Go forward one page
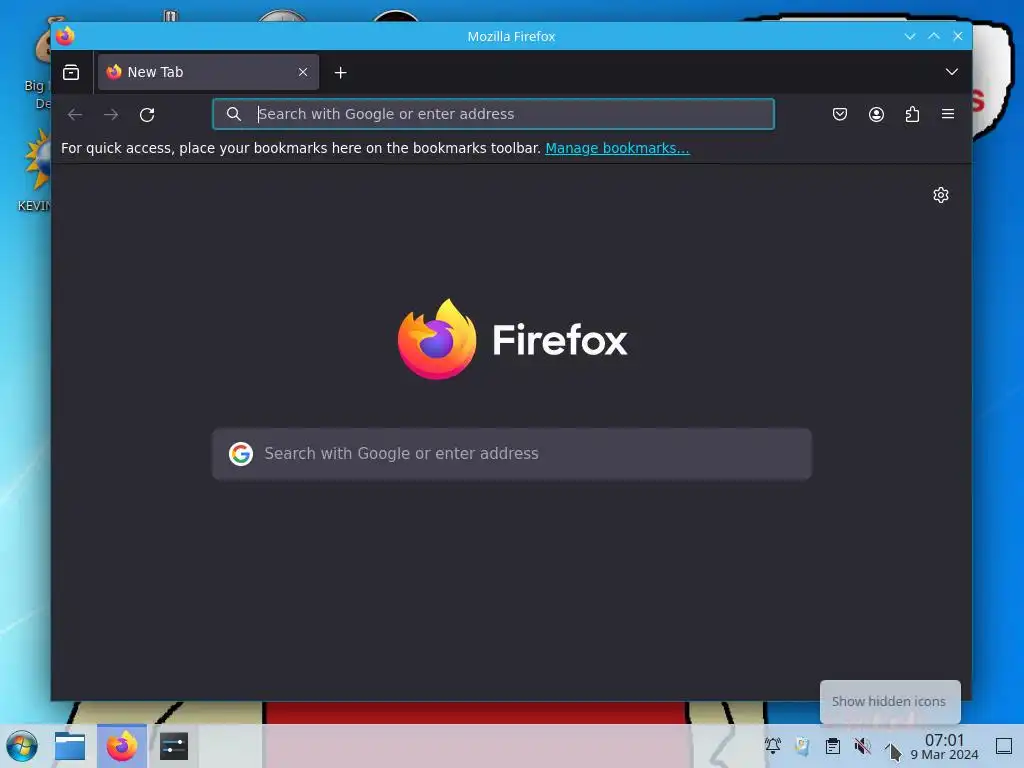This screenshot has height=768, width=1024. point(111,115)
